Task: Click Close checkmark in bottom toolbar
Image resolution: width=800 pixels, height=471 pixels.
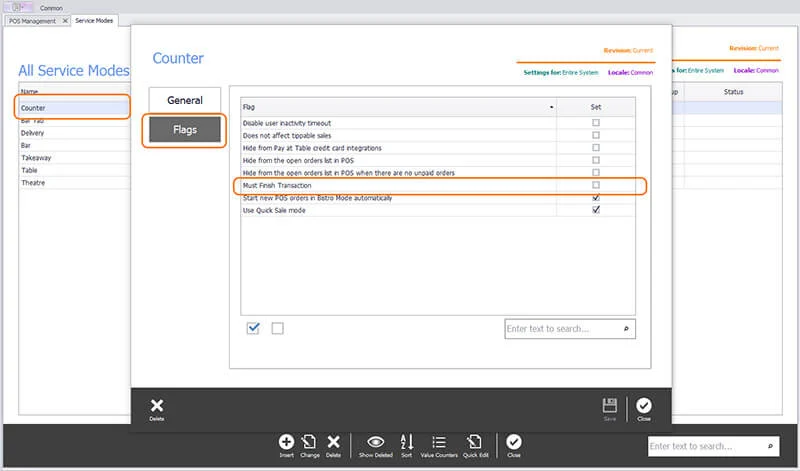Action: [514, 442]
